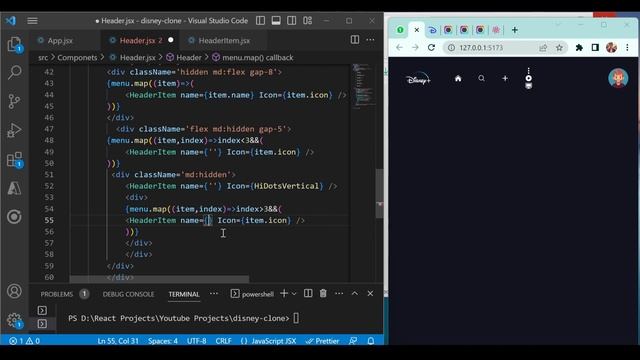Bookmark this page with the star icon

[559, 48]
